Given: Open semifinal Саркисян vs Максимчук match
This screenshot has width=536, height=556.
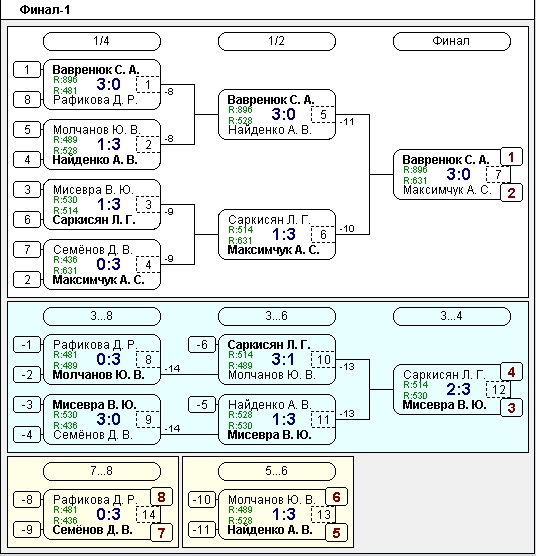Looking at the screenshot, I should tap(277, 234).
